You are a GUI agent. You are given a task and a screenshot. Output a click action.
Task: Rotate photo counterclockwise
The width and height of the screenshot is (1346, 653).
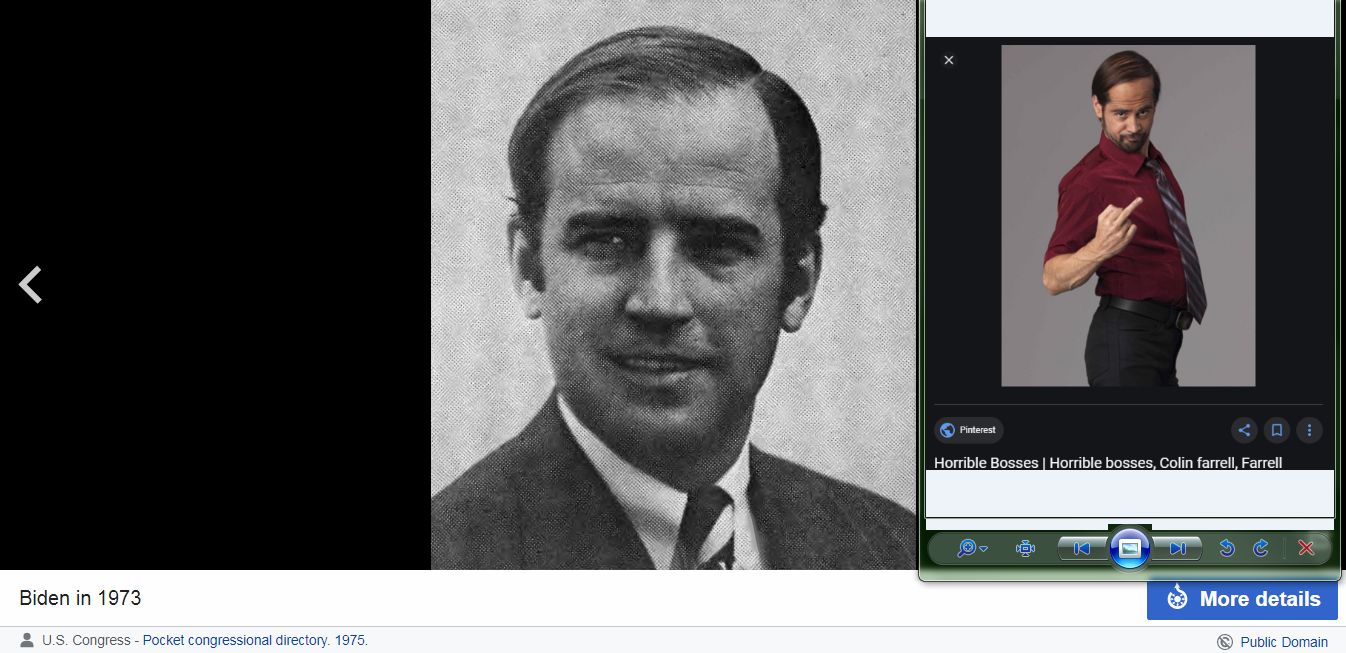coord(1227,548)
